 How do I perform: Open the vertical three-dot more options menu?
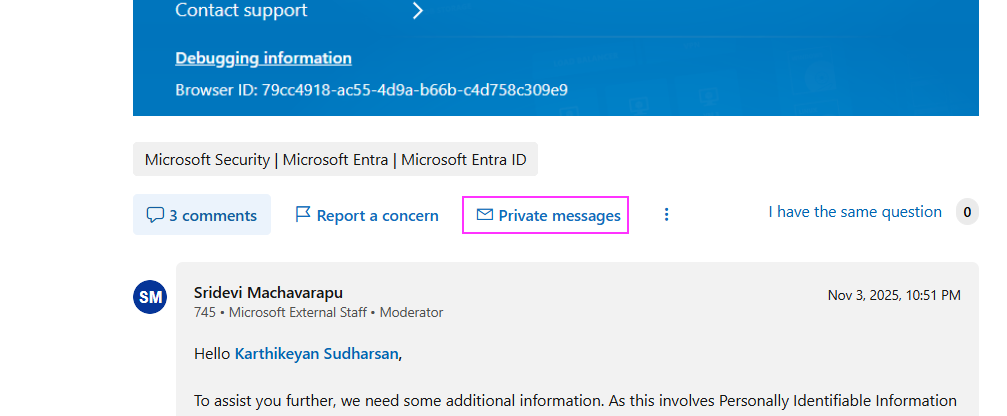click(x=666, y=214)
